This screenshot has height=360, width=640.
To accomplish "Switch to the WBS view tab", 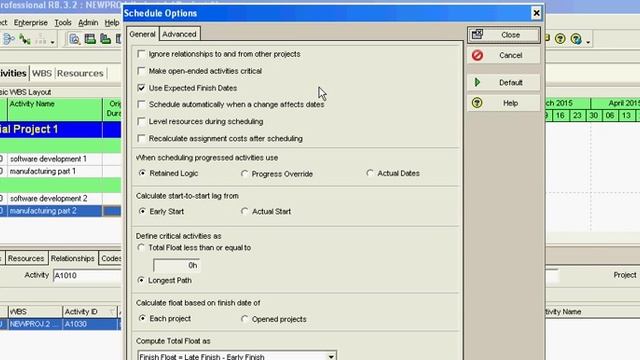I will [42, 73].
